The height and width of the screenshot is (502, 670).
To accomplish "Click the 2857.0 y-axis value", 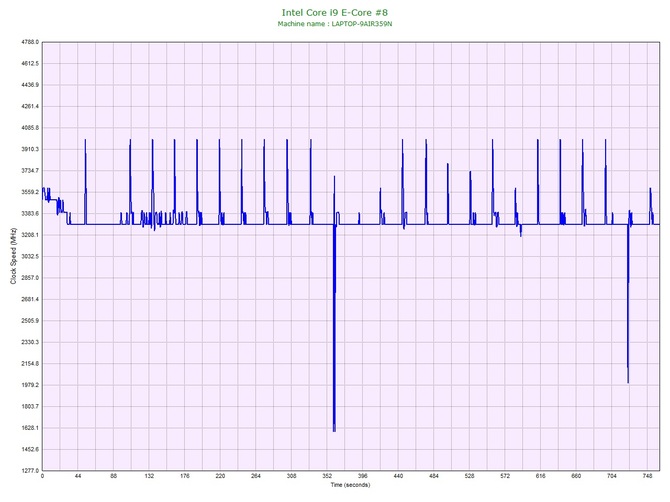I will click(x=30, y=278).
